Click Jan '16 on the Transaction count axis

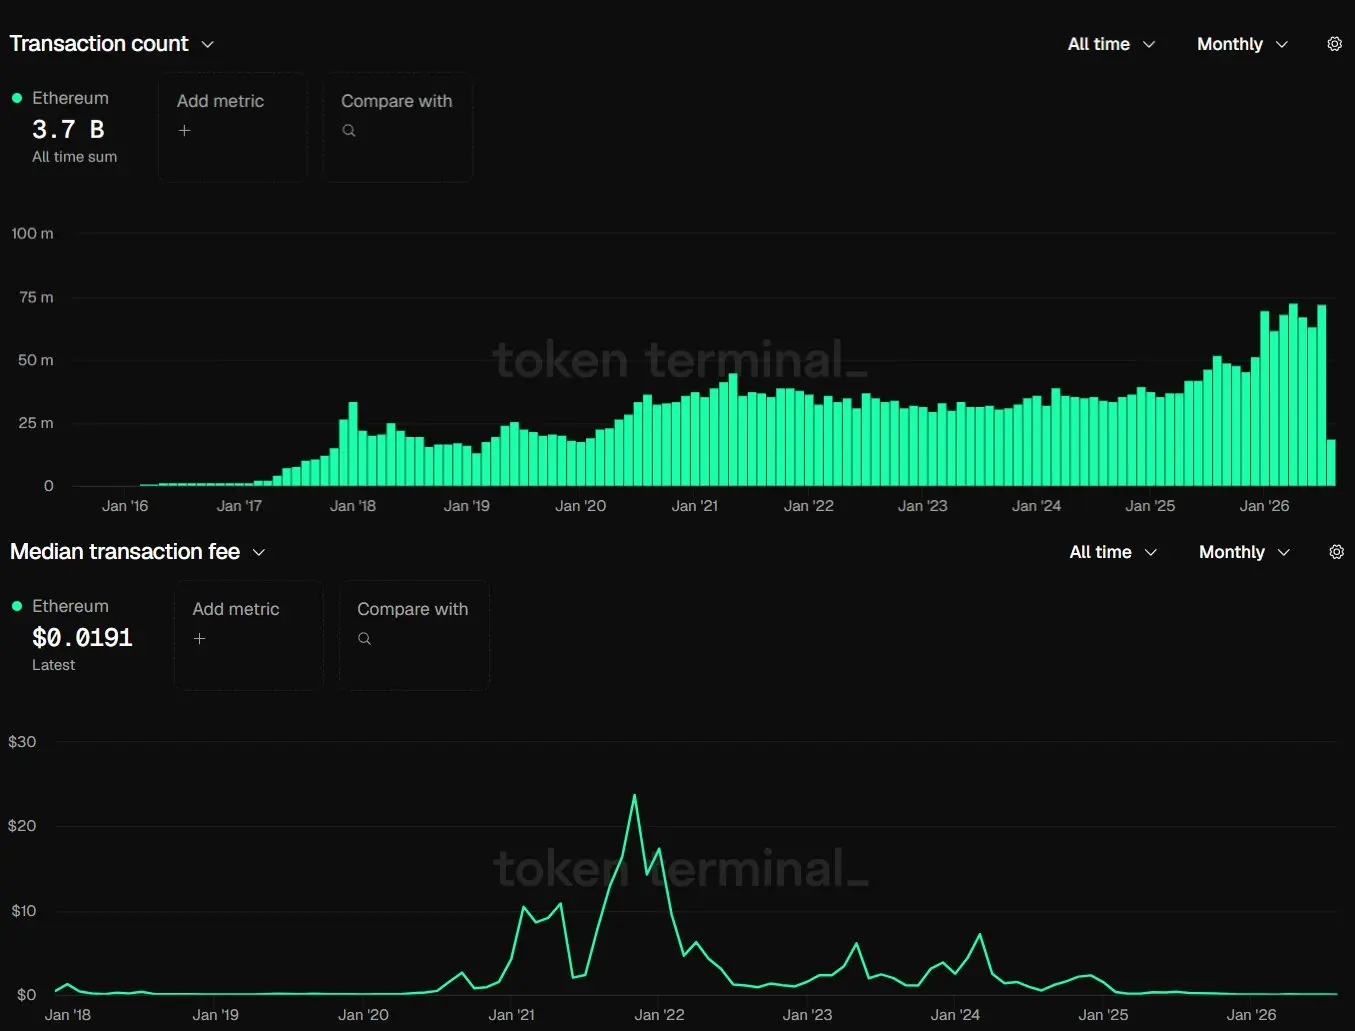tap(125, 506)
